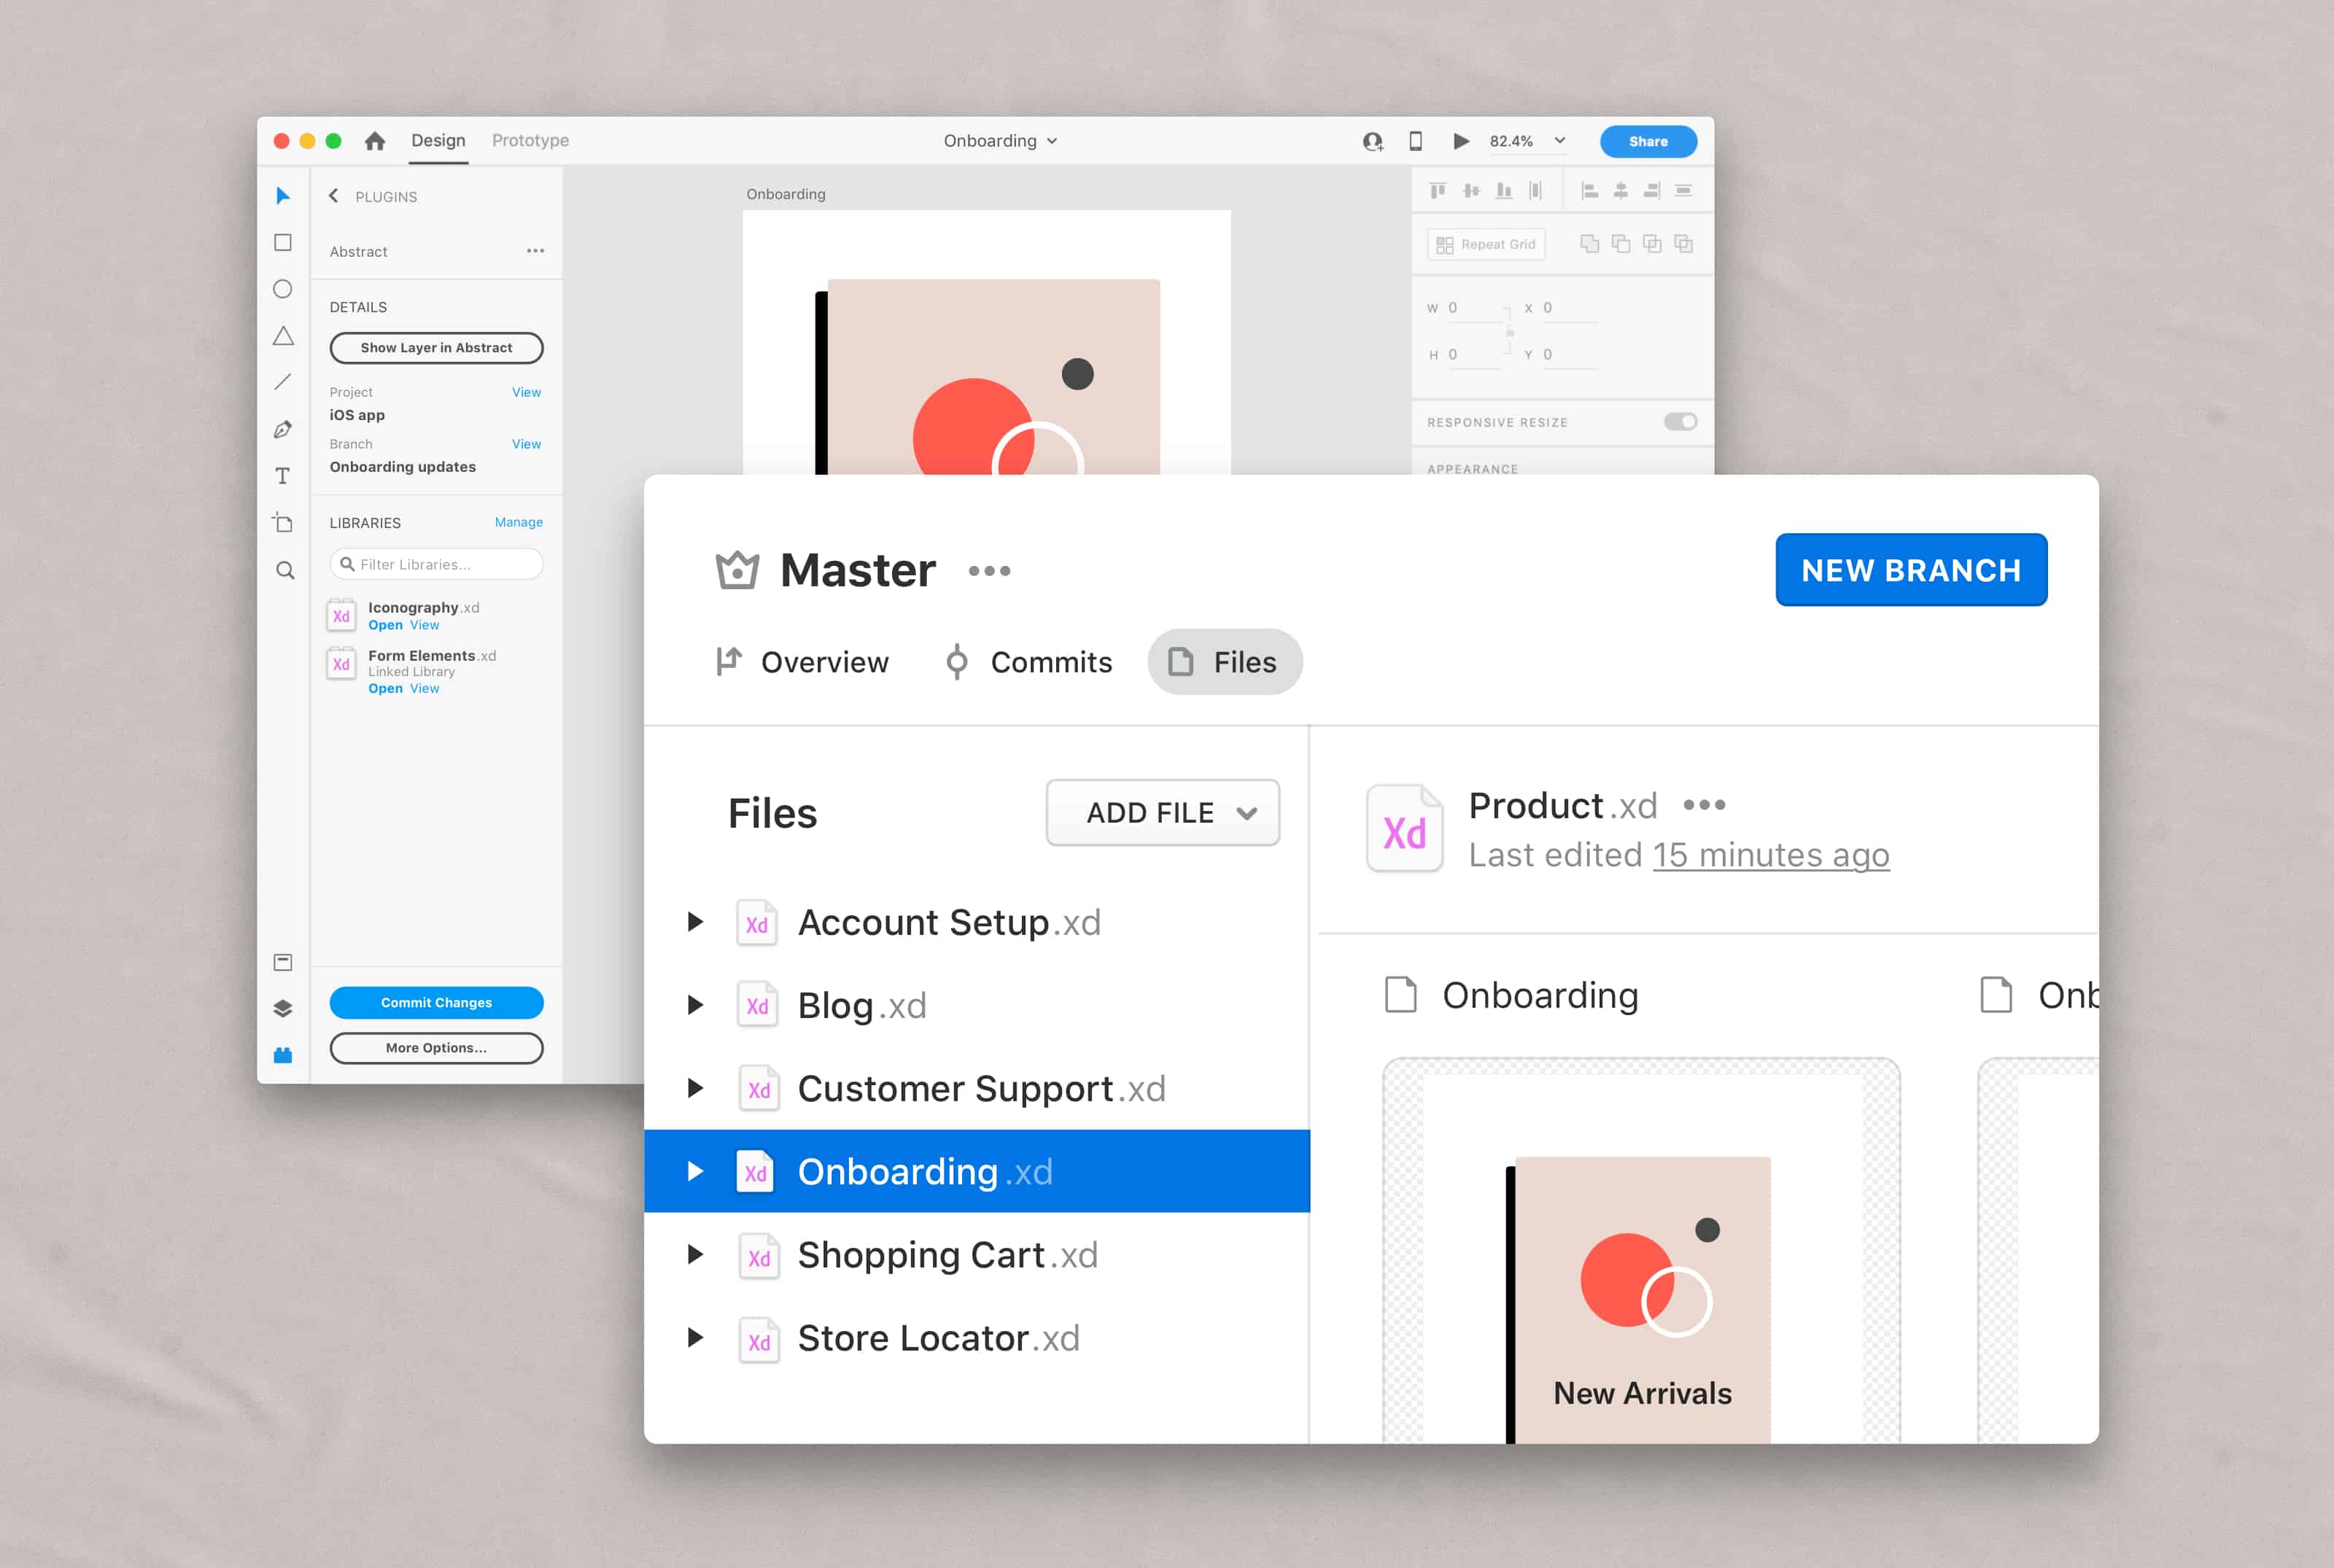2334x1568 pixels.
Task: Click the invite user icon
Action: pos(1373,141)
